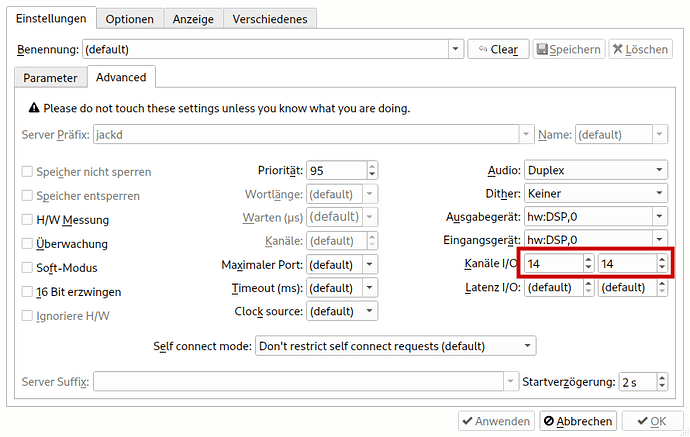Open the Ausgabegerät hw:DSP,0 dropdown
This screenshot has height=437, width=690.
[596, 216]
